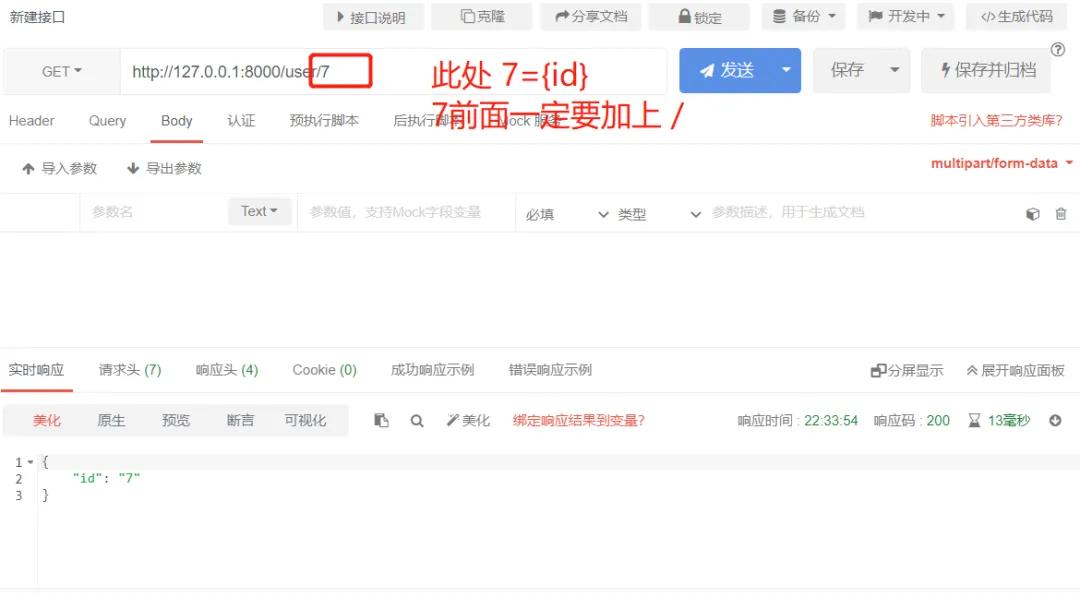Switch to 原生 raw response view
The image size is (1080, 597).
111,420
